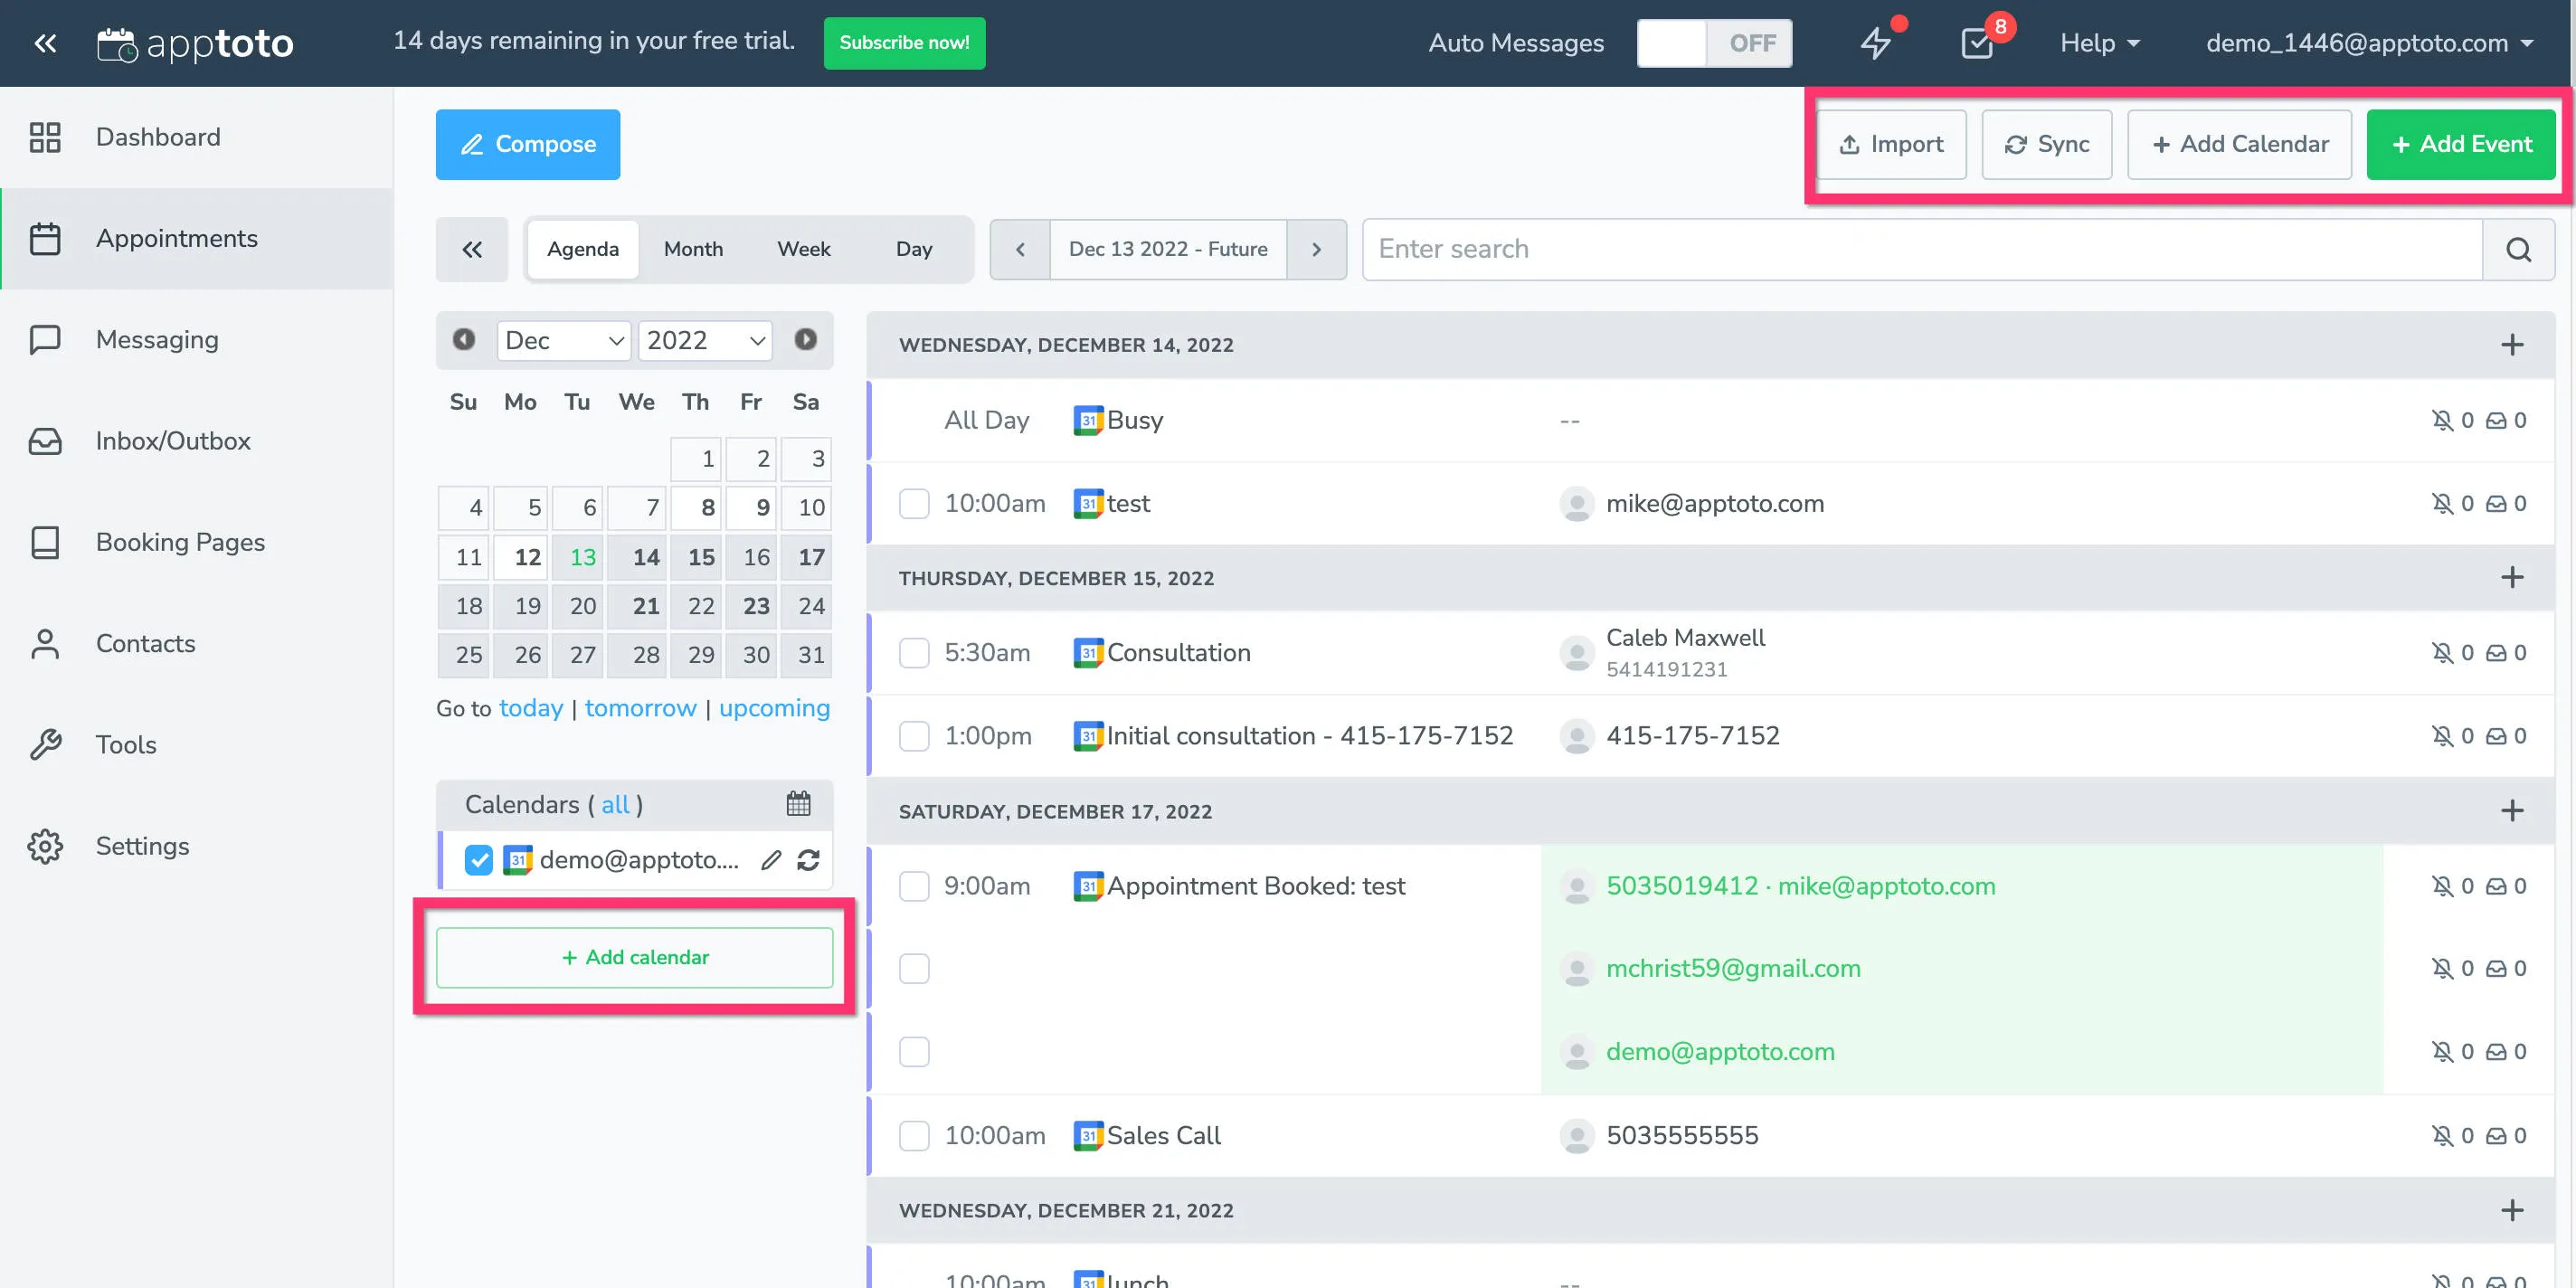Switch to the Week view tab
The height and width of the screenshot is (1288, 2576).
coord(804,249)
